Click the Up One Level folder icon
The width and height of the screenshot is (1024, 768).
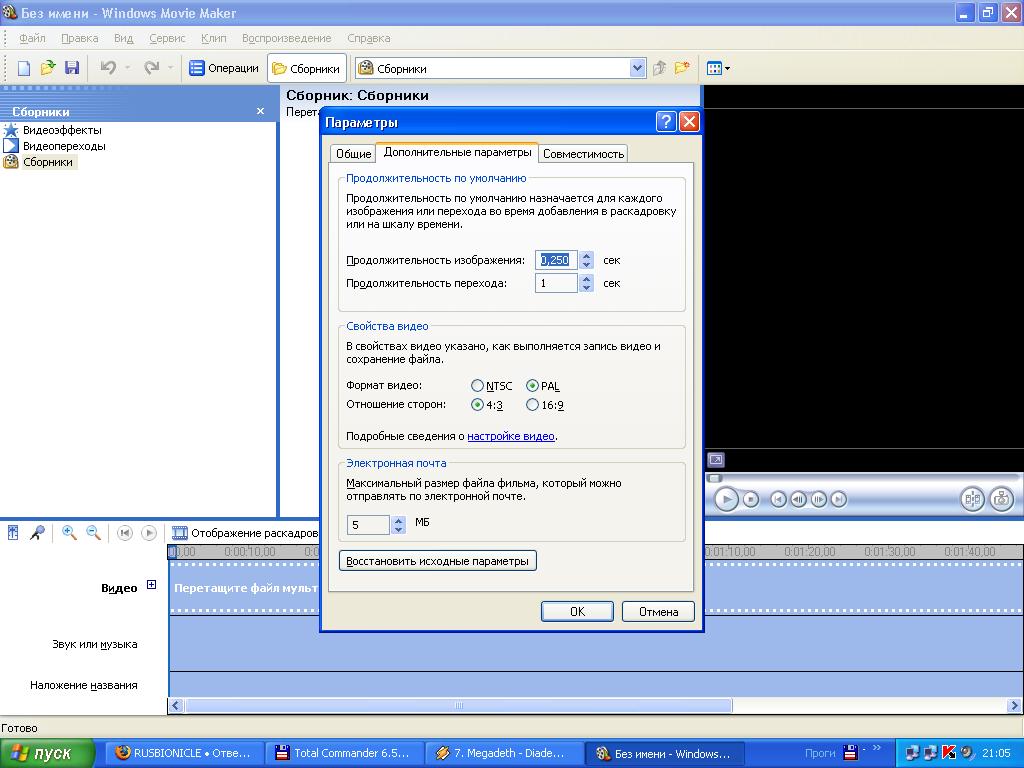[660, 68]
